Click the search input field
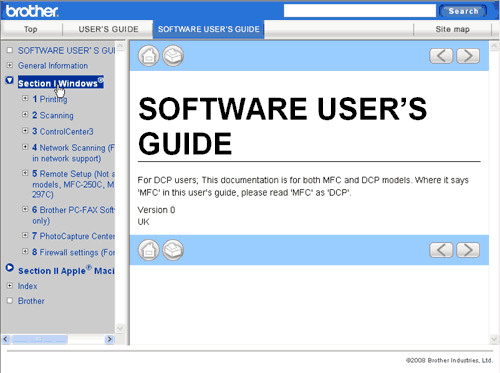 click(360, 11)
